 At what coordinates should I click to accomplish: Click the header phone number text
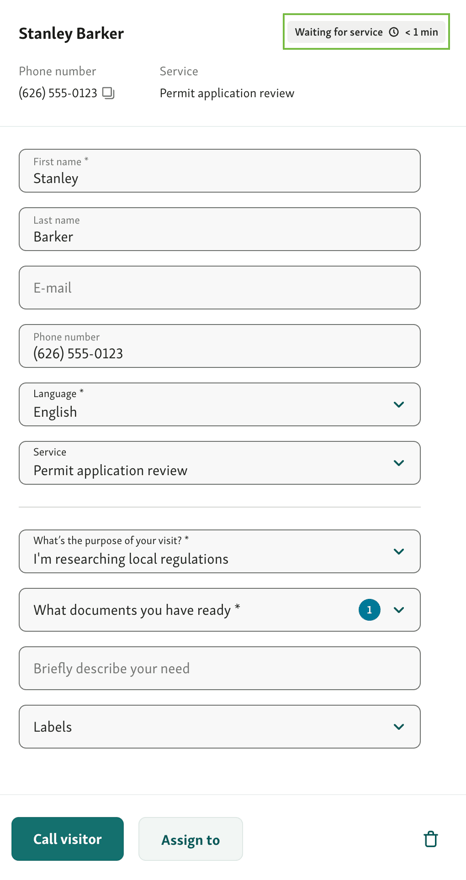pyautogui.click(x=58, y=93)
